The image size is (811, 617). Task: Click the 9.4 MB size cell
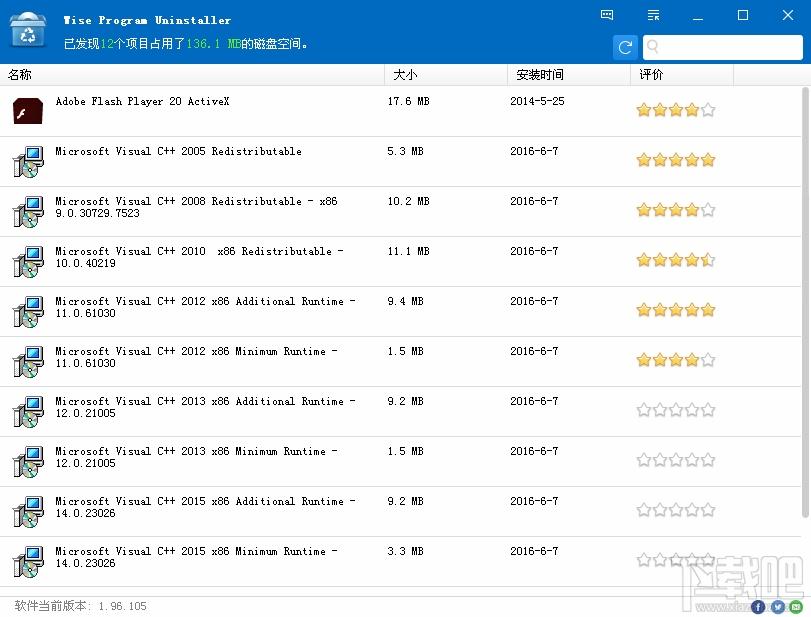[406, 302]
